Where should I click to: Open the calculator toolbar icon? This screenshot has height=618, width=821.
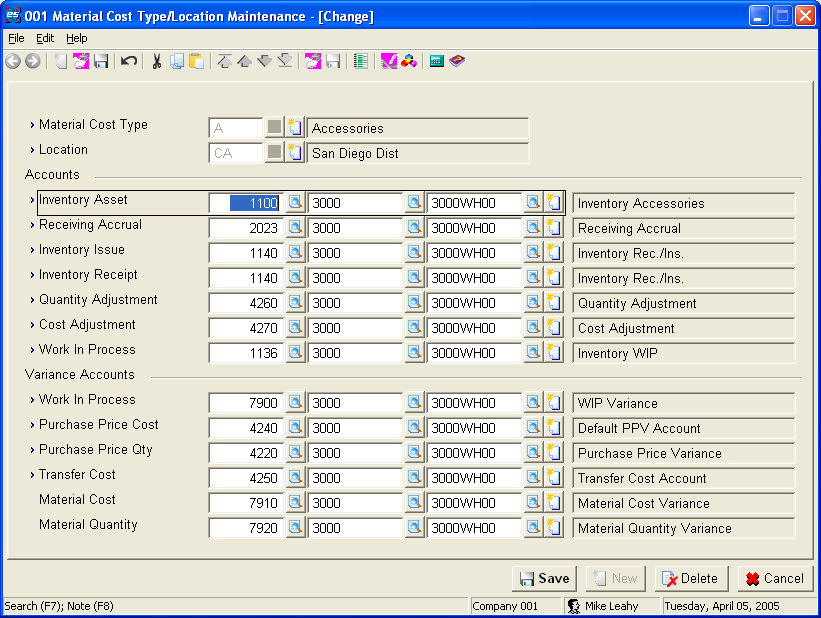437,61
